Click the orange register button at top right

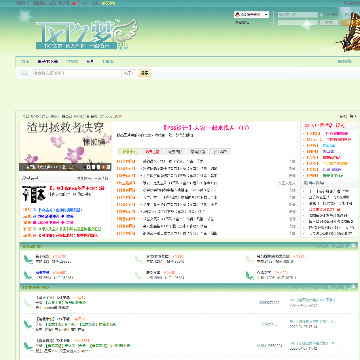click(350, 23)
